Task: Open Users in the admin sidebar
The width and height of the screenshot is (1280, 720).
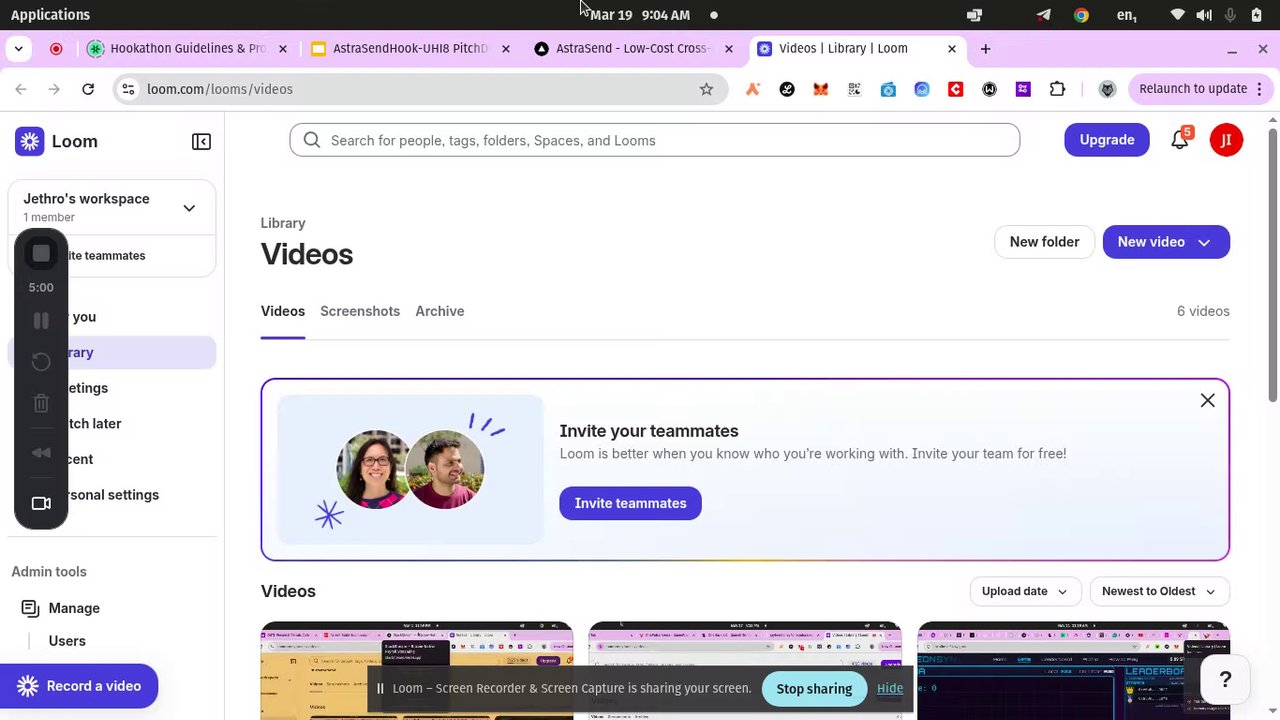Action: tap(67, 641)
